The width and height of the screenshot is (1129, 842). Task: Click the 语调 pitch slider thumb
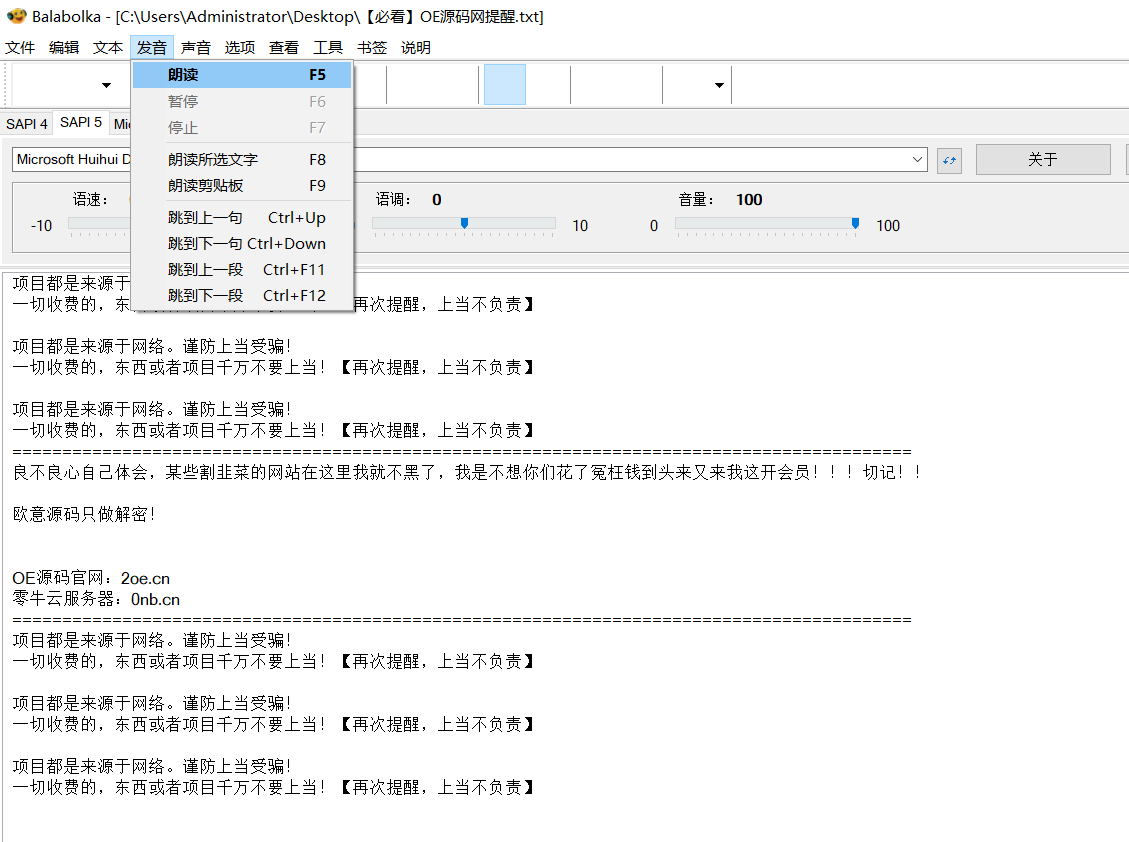pos(464,223)
